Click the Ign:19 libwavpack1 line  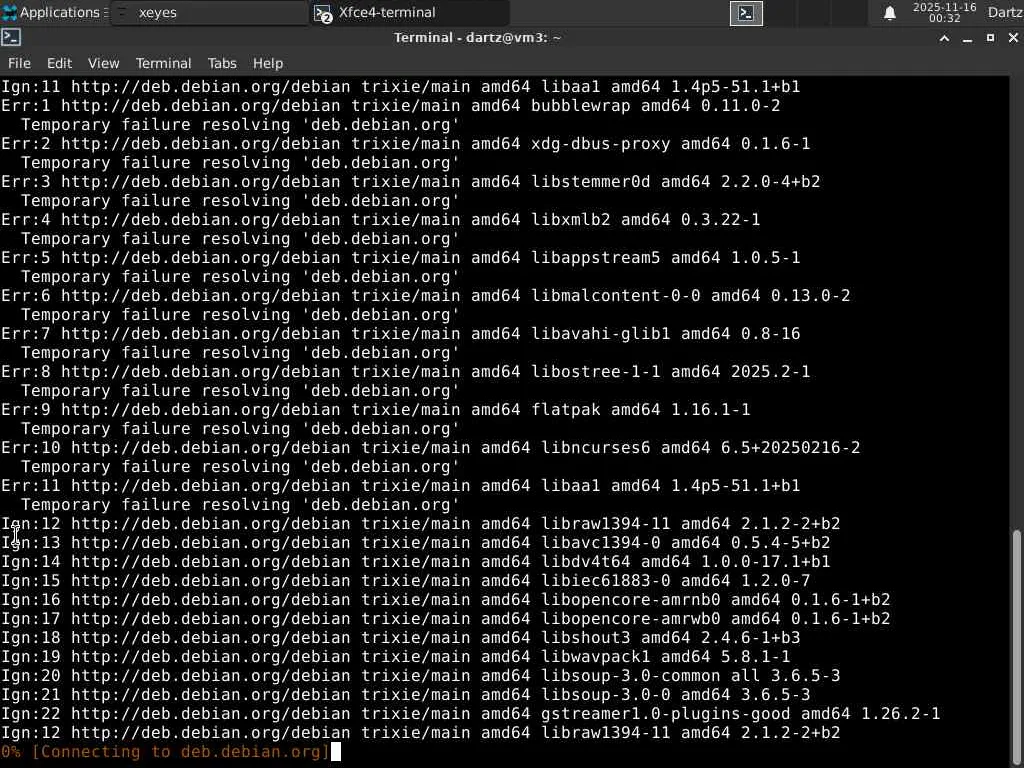click(x=396, y=656)
